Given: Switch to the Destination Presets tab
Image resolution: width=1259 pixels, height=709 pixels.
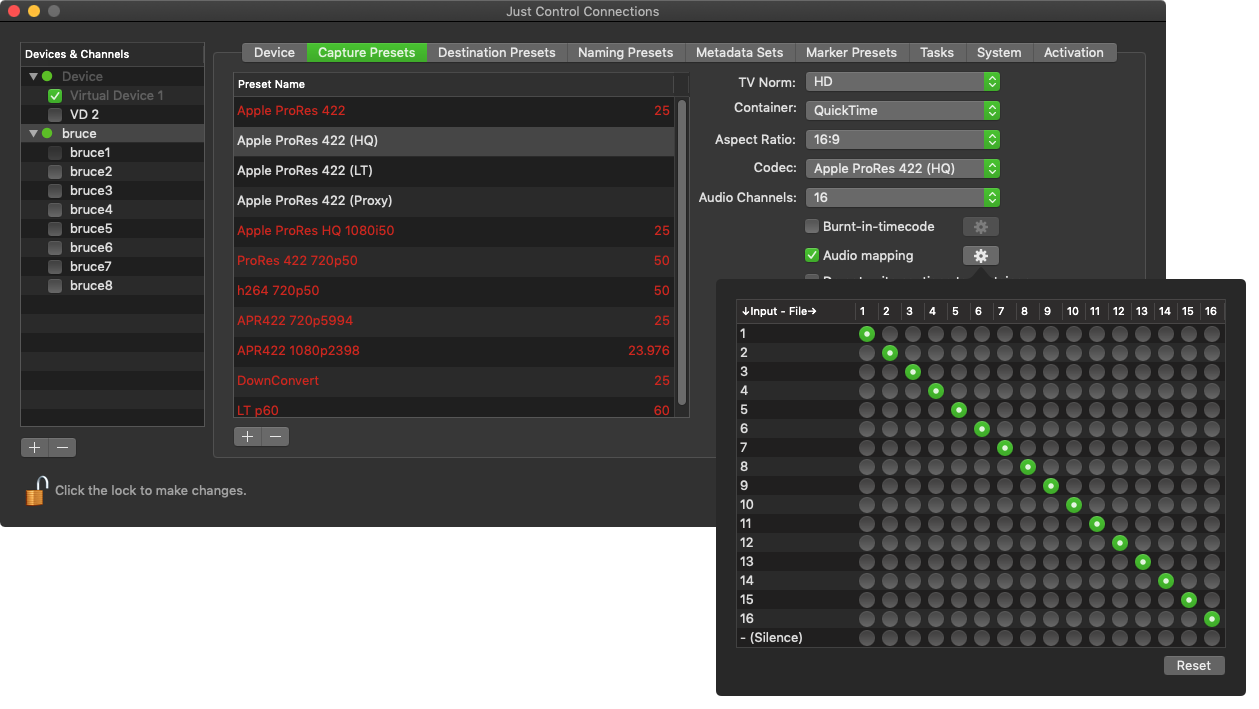Looking at the screenshot, I should pyautogui.click(x=497, y=52).
